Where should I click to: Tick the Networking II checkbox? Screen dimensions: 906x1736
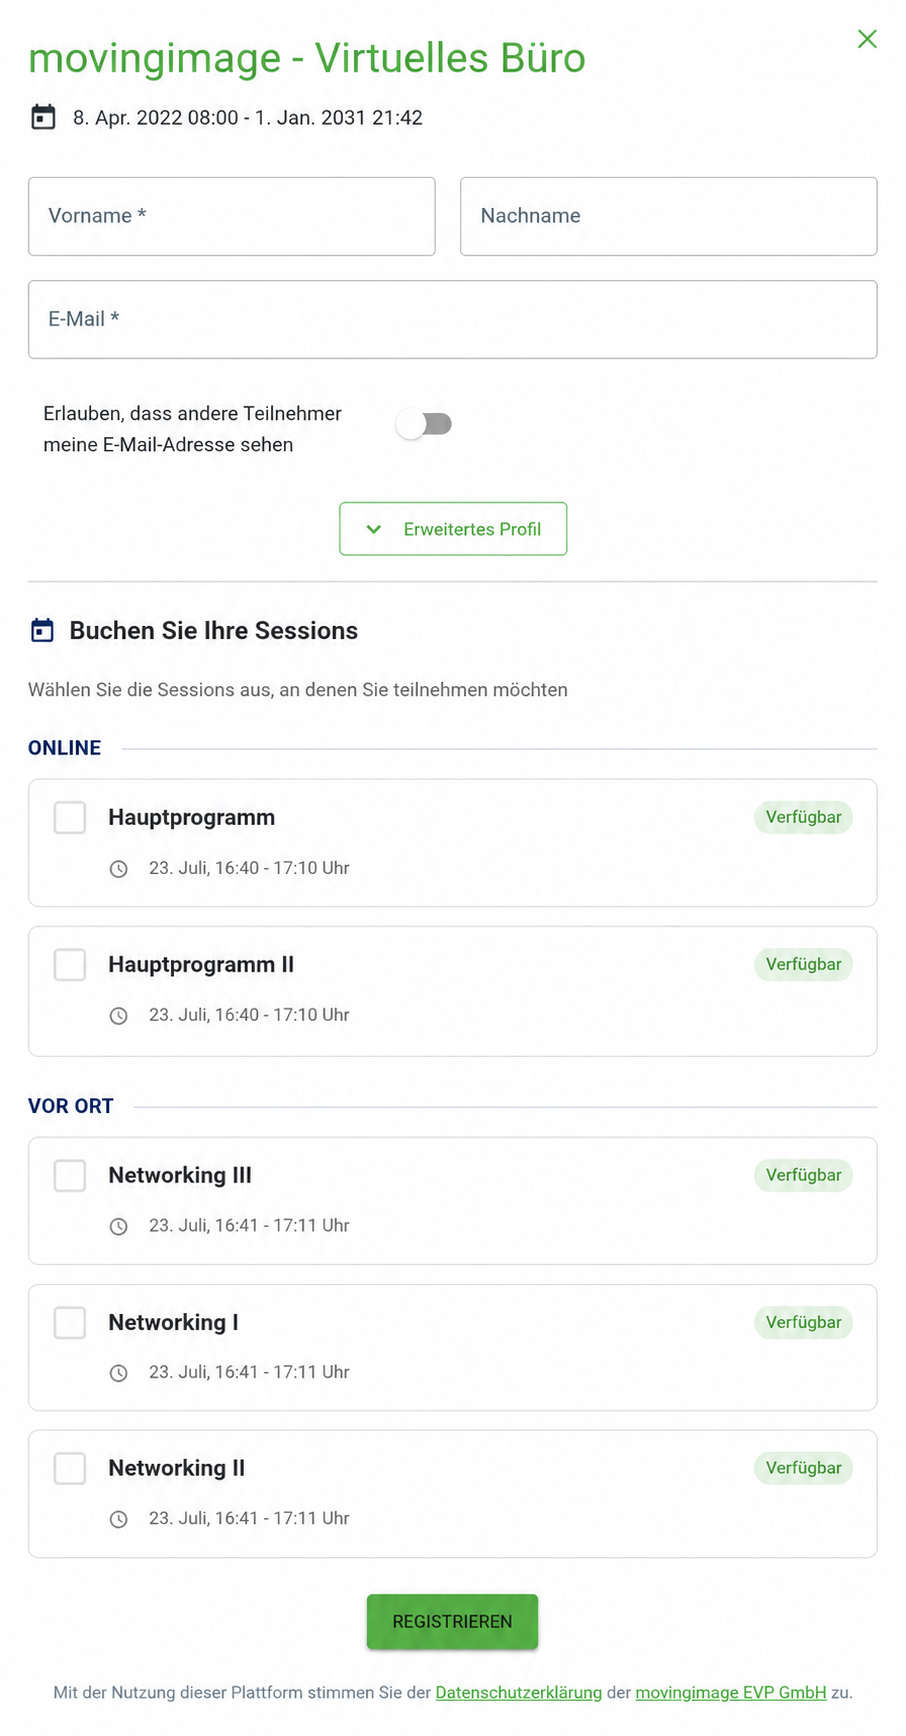click(x=70, y=1468)
